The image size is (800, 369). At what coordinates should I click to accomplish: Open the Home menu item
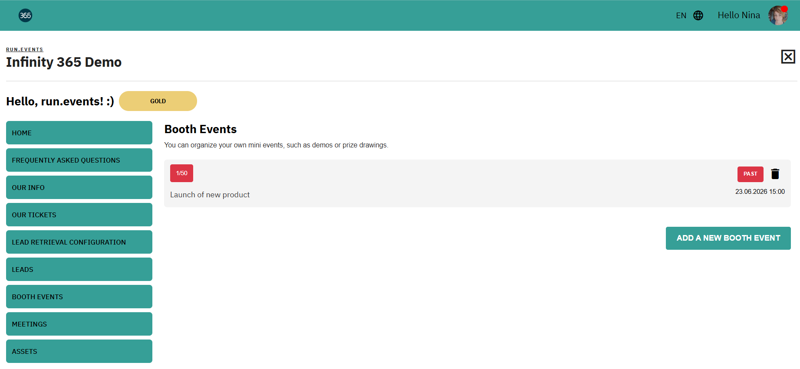(x=79, y=133)
